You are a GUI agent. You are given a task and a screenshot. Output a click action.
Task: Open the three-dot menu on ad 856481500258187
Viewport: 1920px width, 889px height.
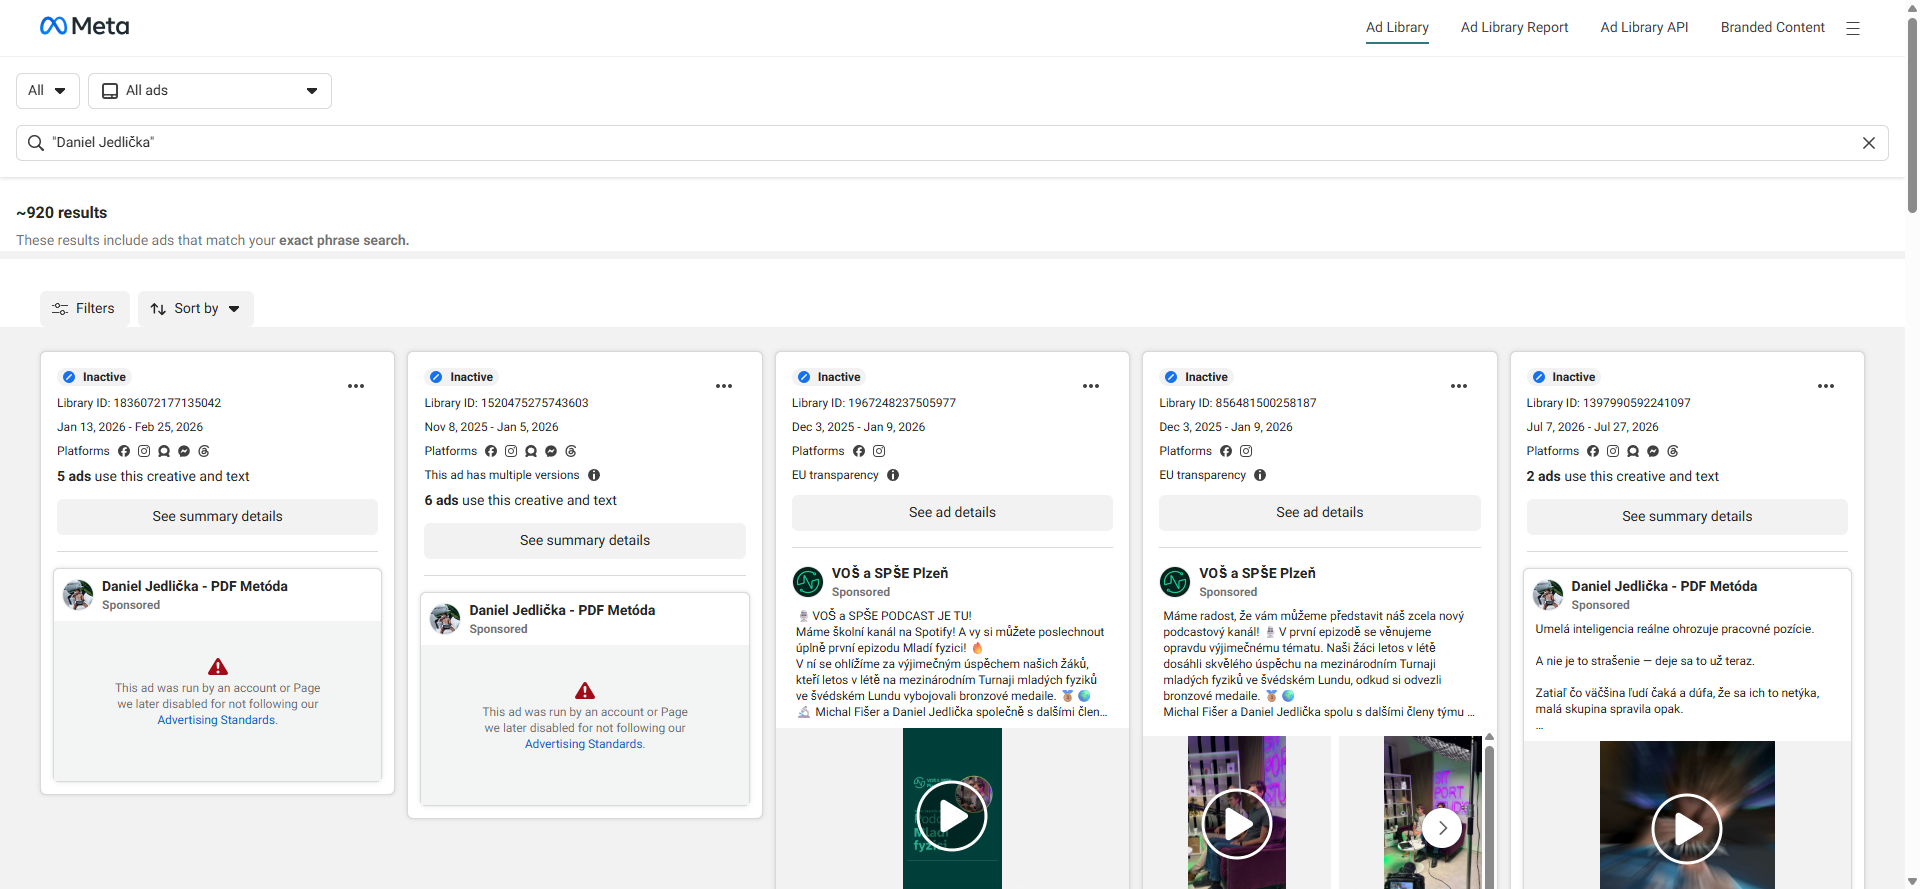1459,386
